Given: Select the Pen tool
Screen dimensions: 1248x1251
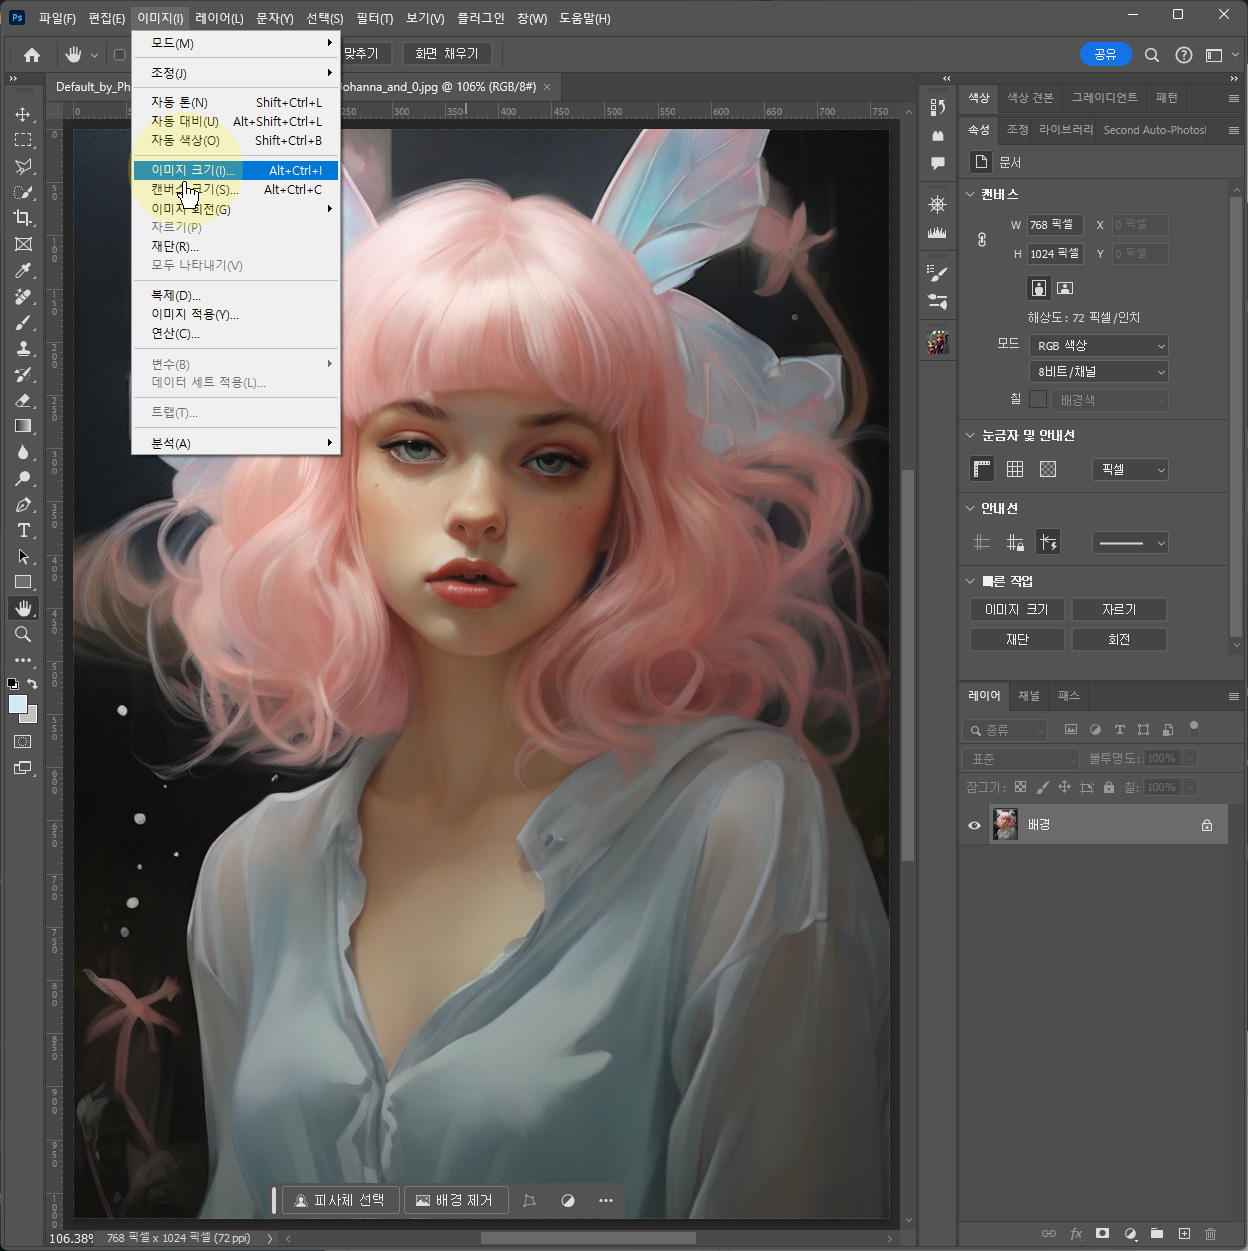Looking at the screenshot, I should coord(23,504).
